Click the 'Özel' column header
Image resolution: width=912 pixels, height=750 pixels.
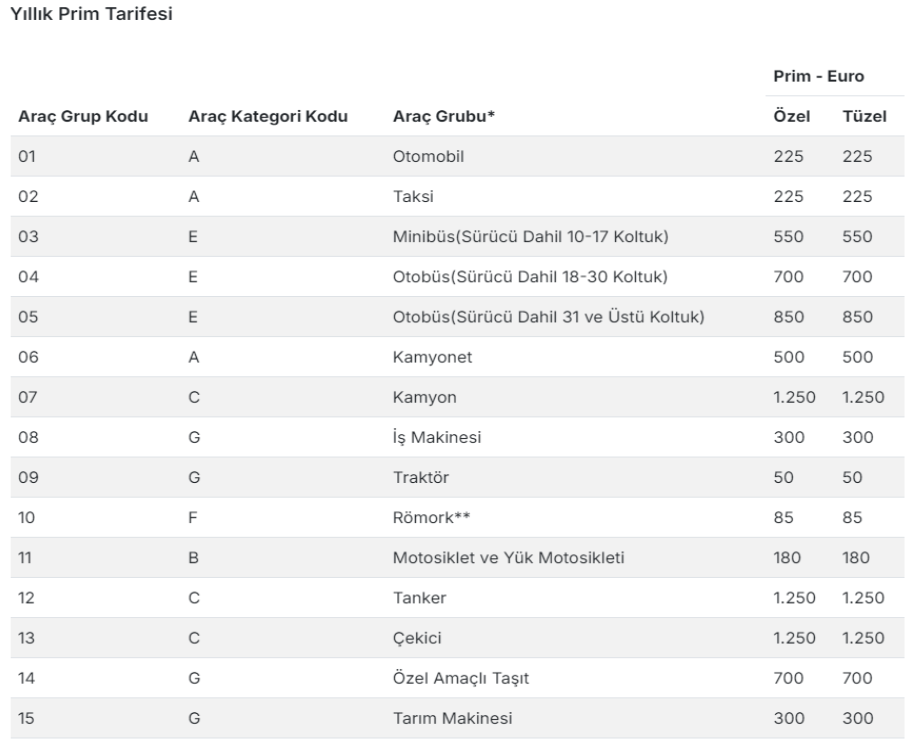[x=792, y=117]
